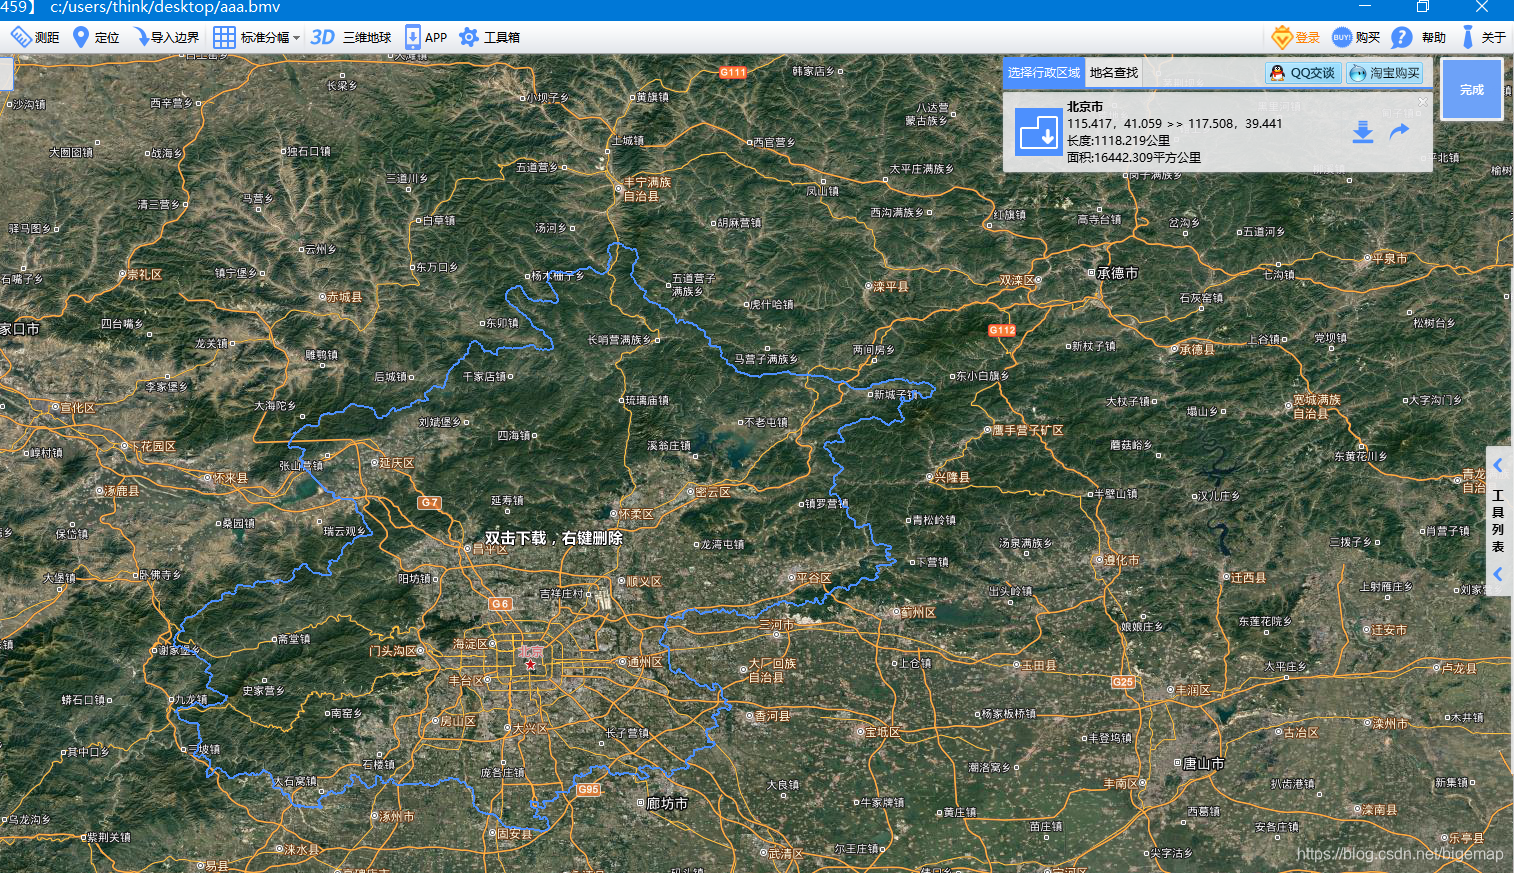Click the 双击下载，右键删除 hint text
Image resolution: width=1514 pixels, height=873 pixels.
[554, 538]
